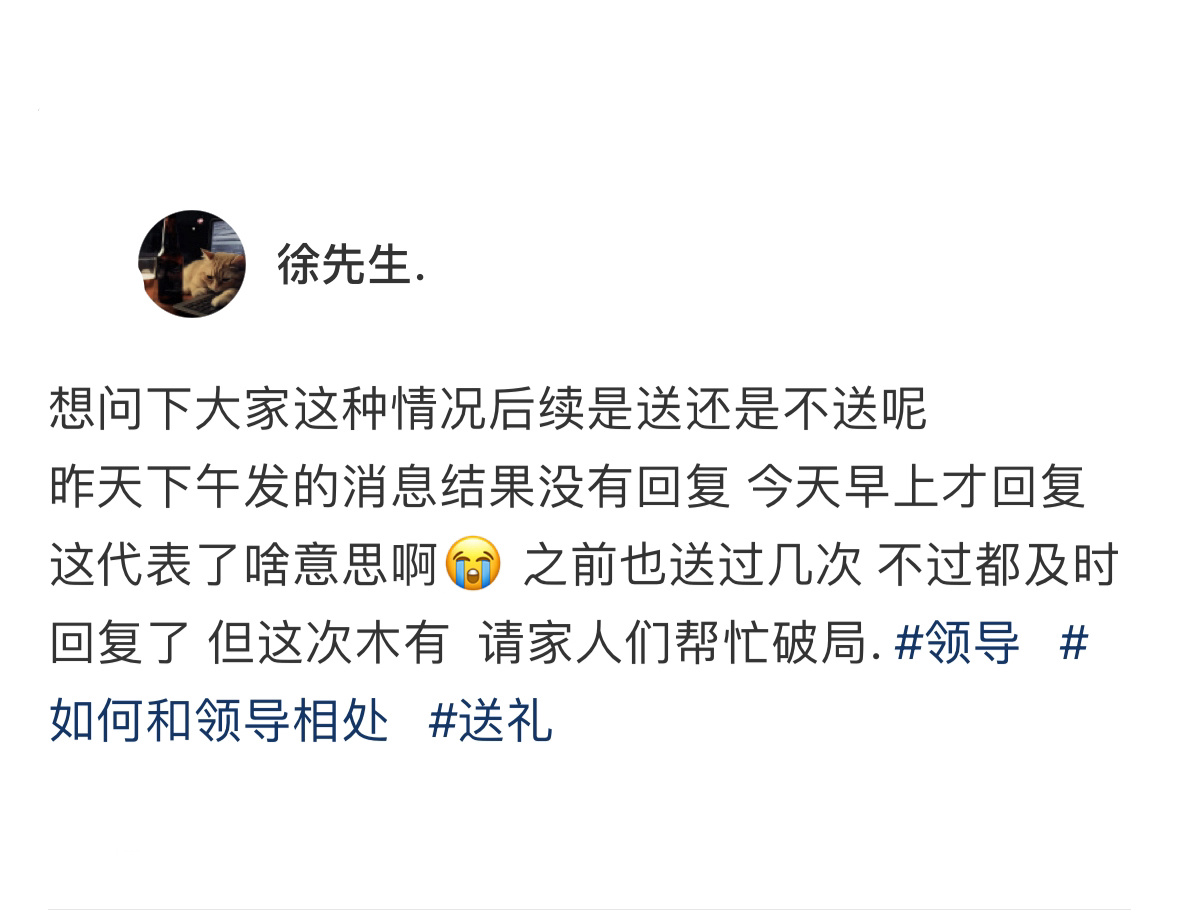Click the text 回复了 starting the fourth line

point(121,643)
